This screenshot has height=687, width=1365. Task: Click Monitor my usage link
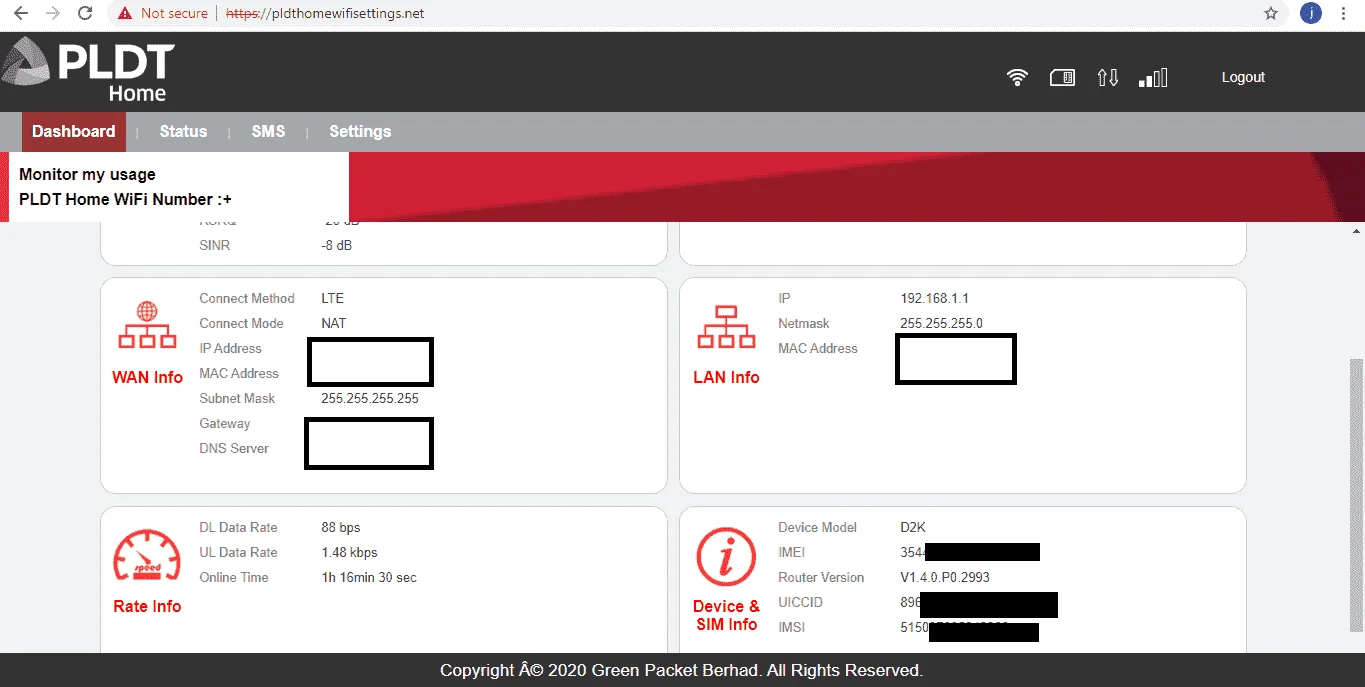[87, 174]
